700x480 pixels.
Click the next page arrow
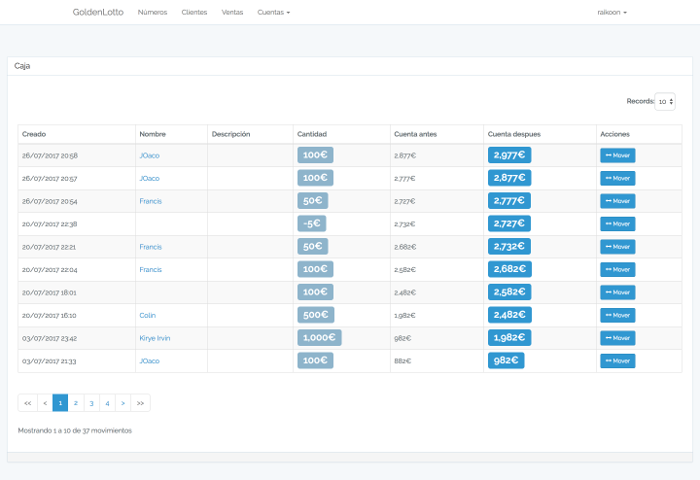point(123,403)
